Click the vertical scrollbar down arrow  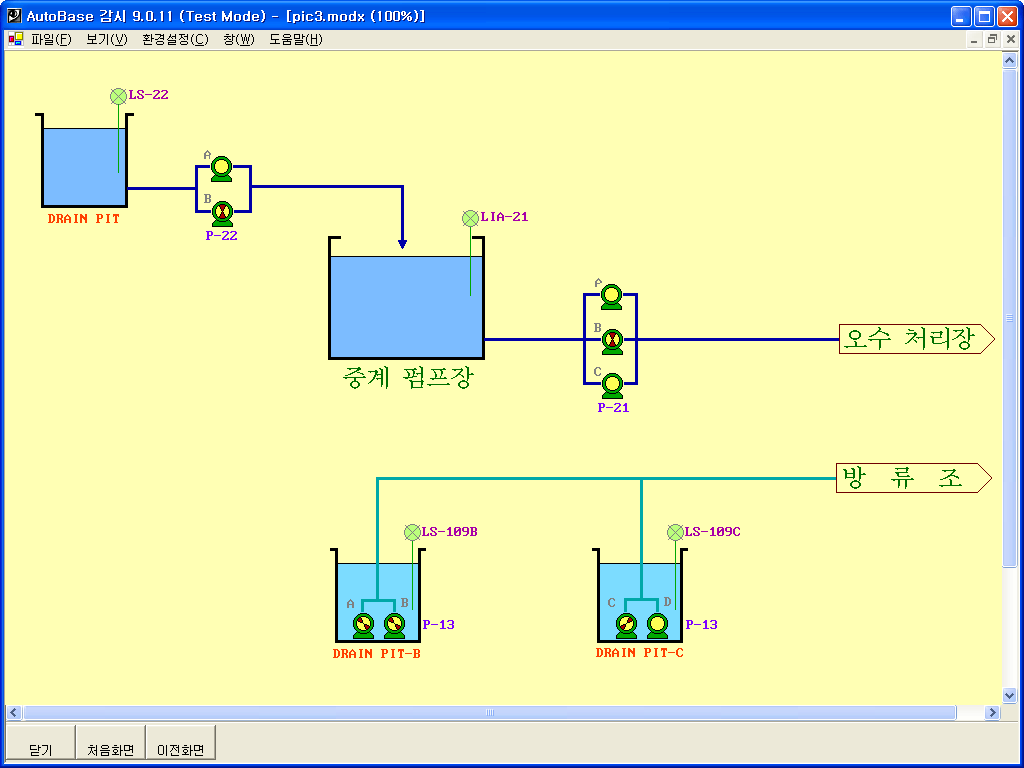[1009, 695]
